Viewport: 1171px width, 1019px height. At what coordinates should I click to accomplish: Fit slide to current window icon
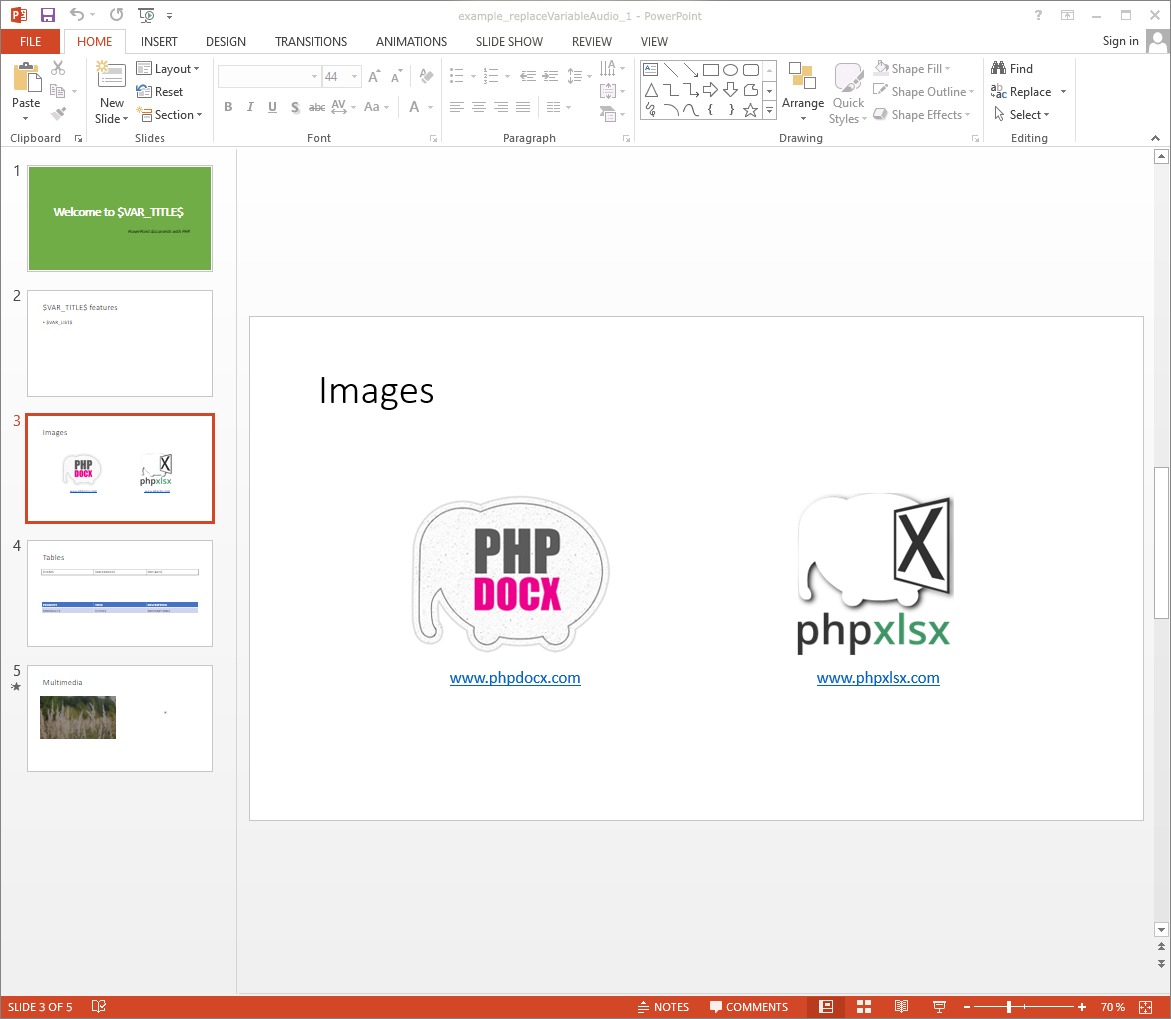1146,1007
